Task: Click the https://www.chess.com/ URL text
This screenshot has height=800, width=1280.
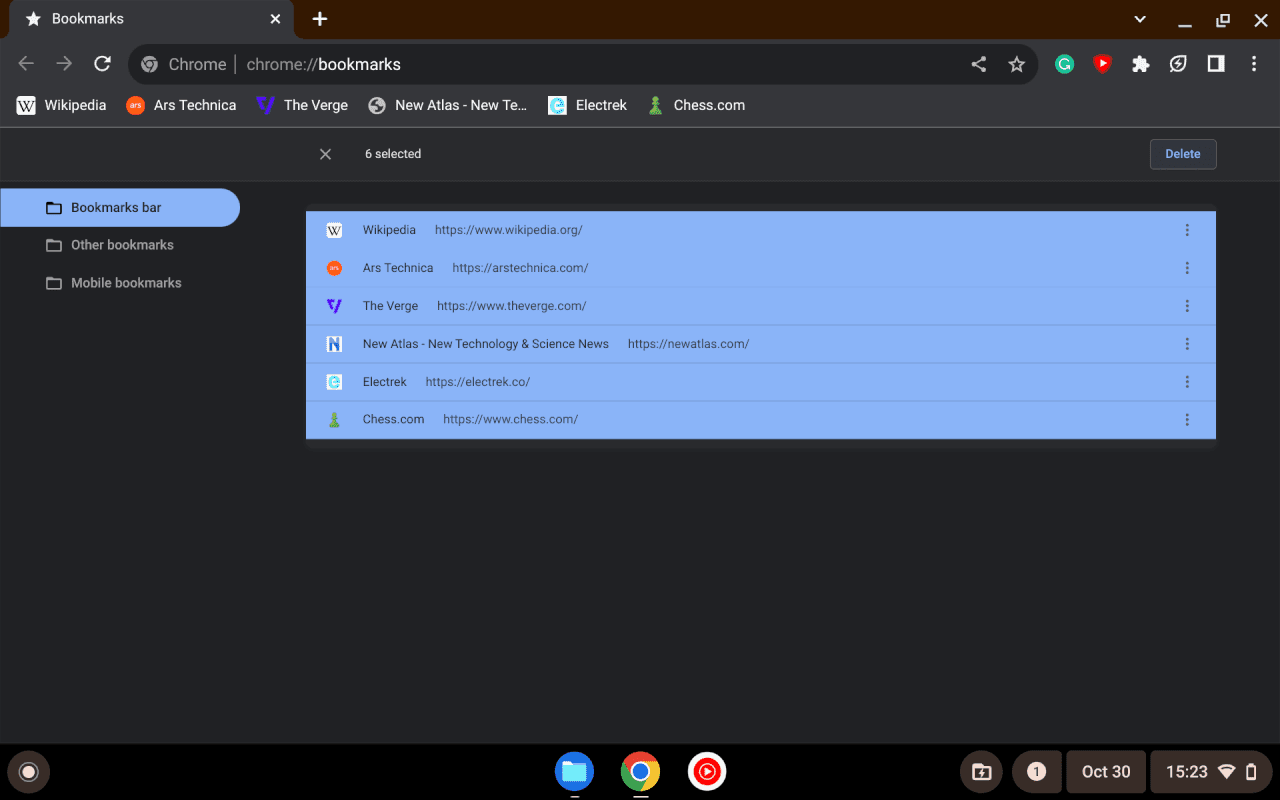Action: point(510,420)
